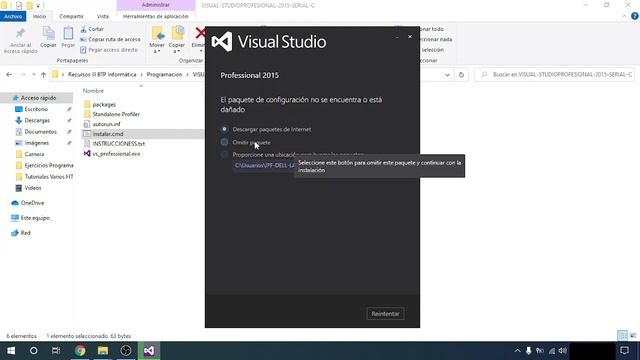Open Escritorio in navigation pane
Screen dimensions: 640x360
[x=31, y=109]
